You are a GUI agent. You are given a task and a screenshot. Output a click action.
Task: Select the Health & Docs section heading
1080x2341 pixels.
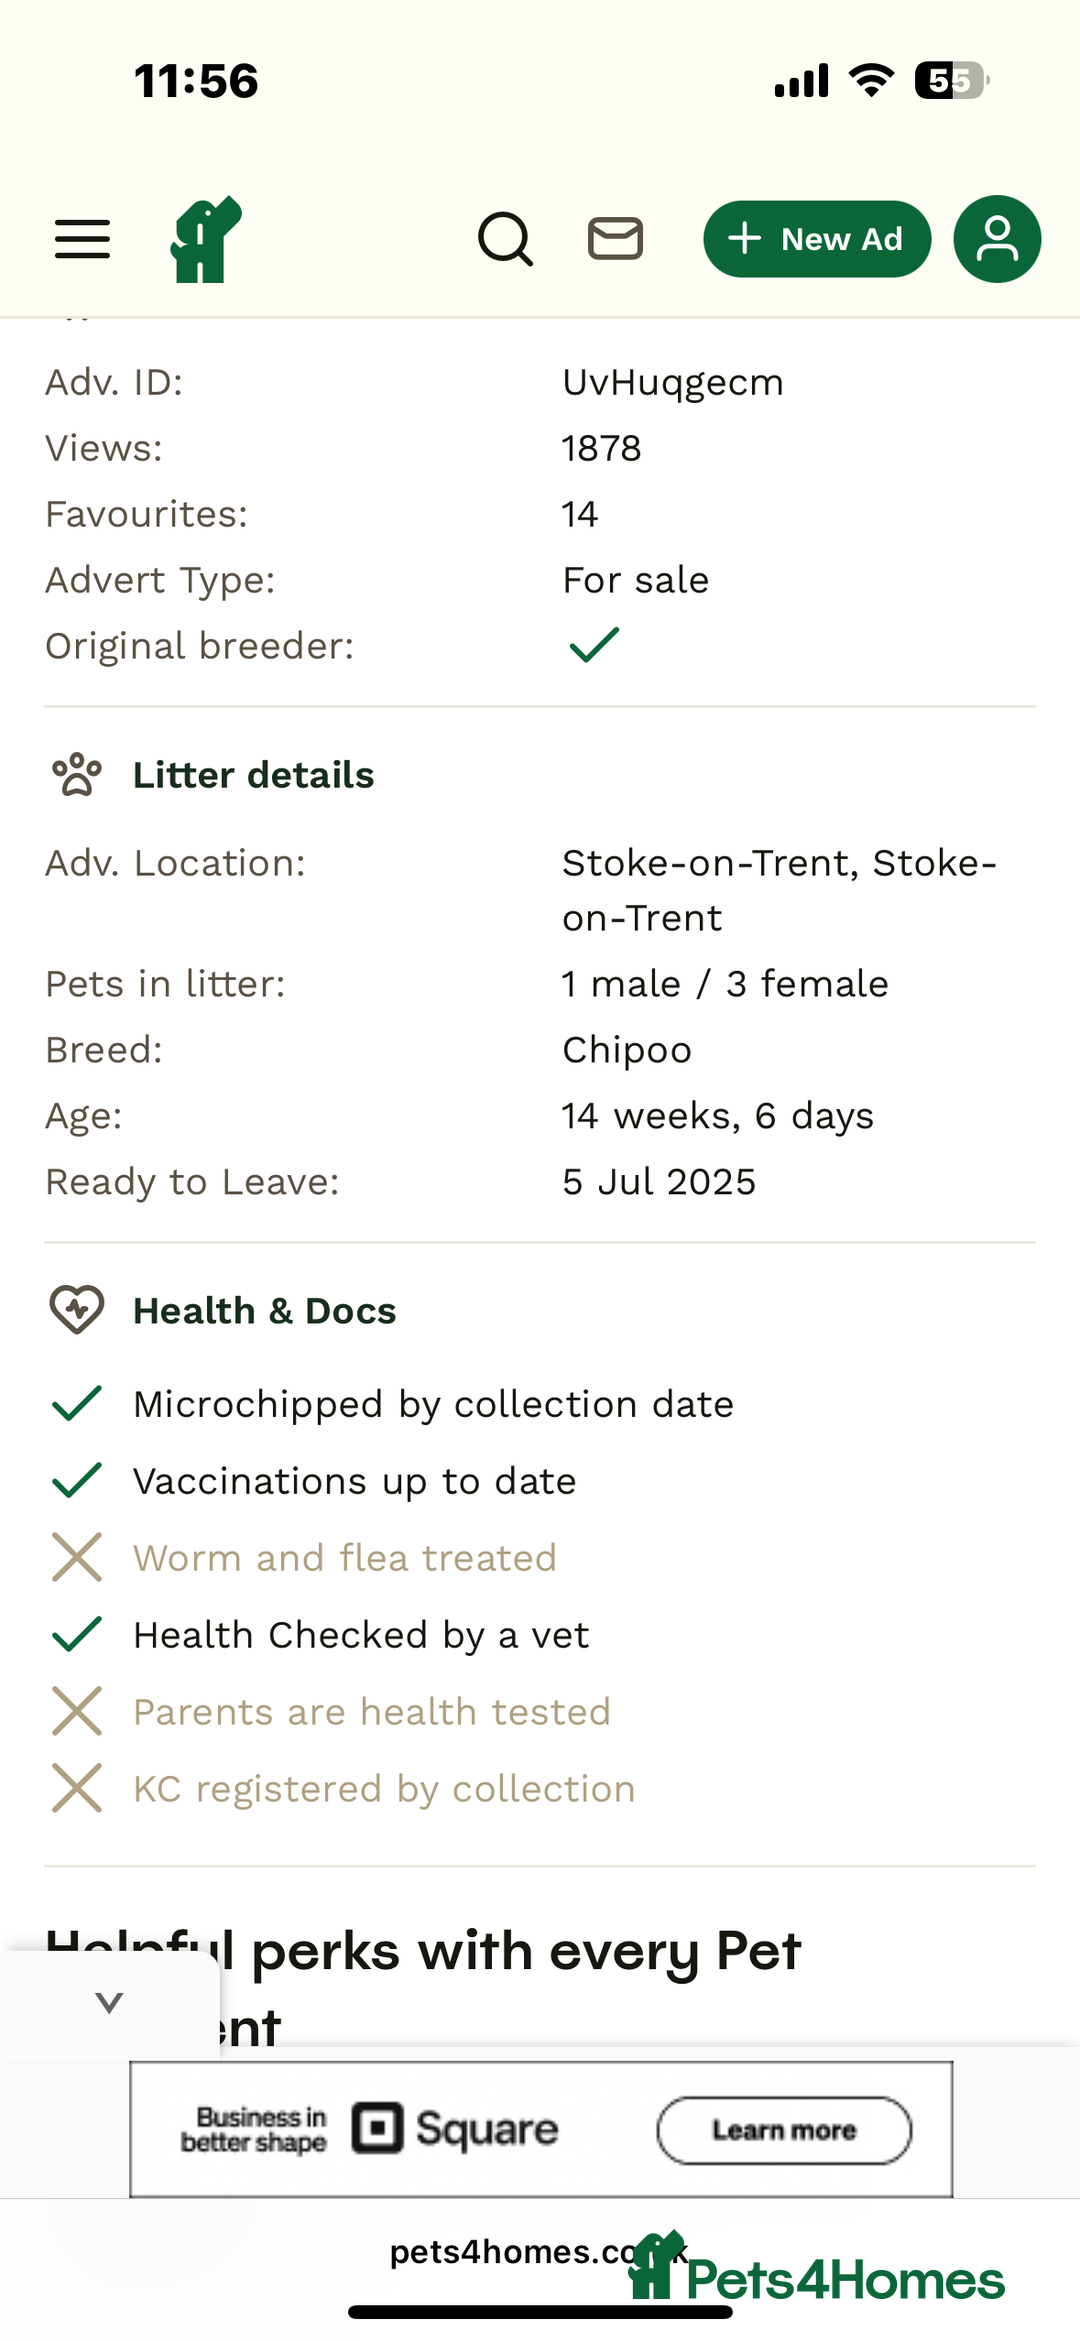point(265,1311)
